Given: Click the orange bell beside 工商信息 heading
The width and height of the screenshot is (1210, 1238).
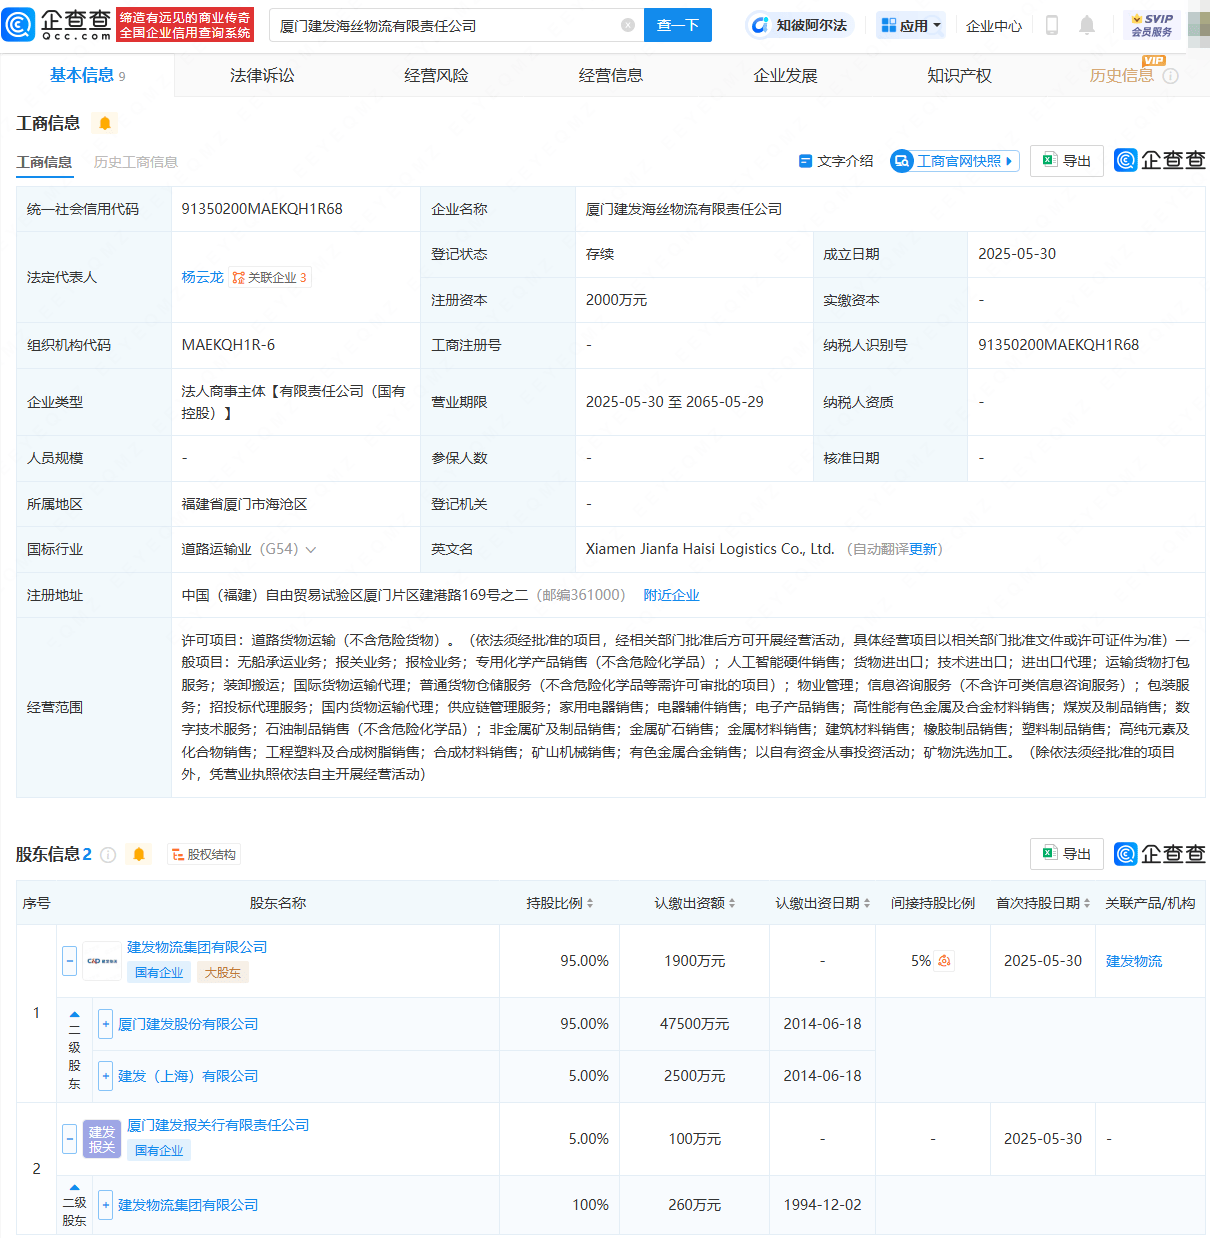Looking at the screenshot, I should [x=105, y=123].
